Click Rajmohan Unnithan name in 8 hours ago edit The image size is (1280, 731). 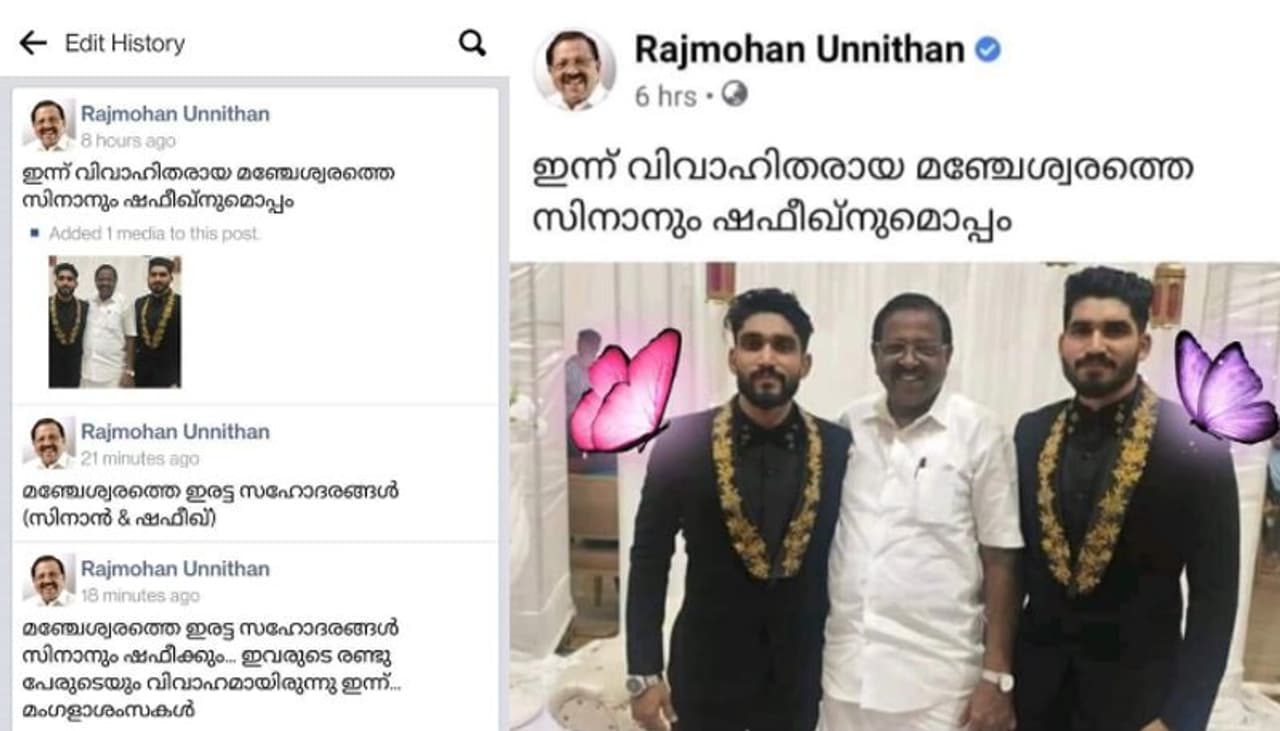tap(175, 114)
